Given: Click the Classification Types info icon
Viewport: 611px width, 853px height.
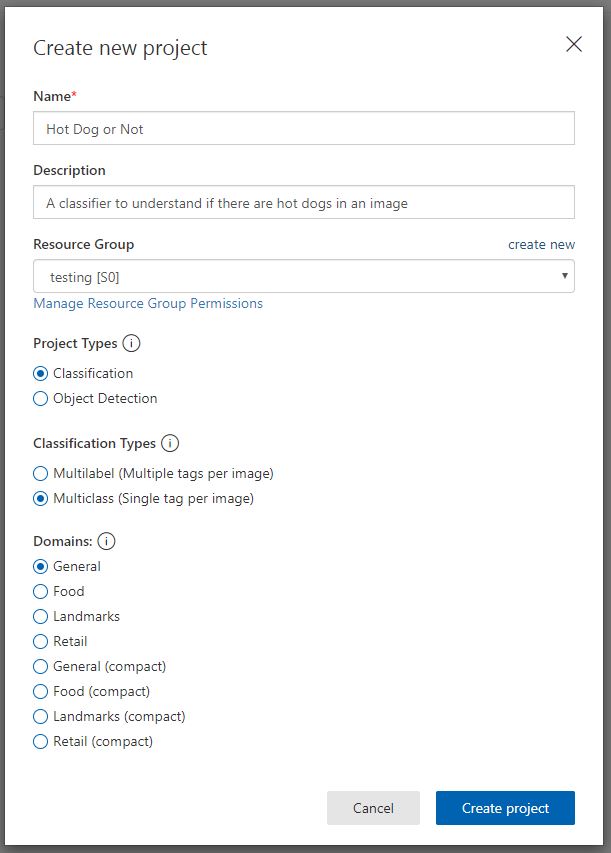Looking at the screenshot, I should tap(170, 443).
